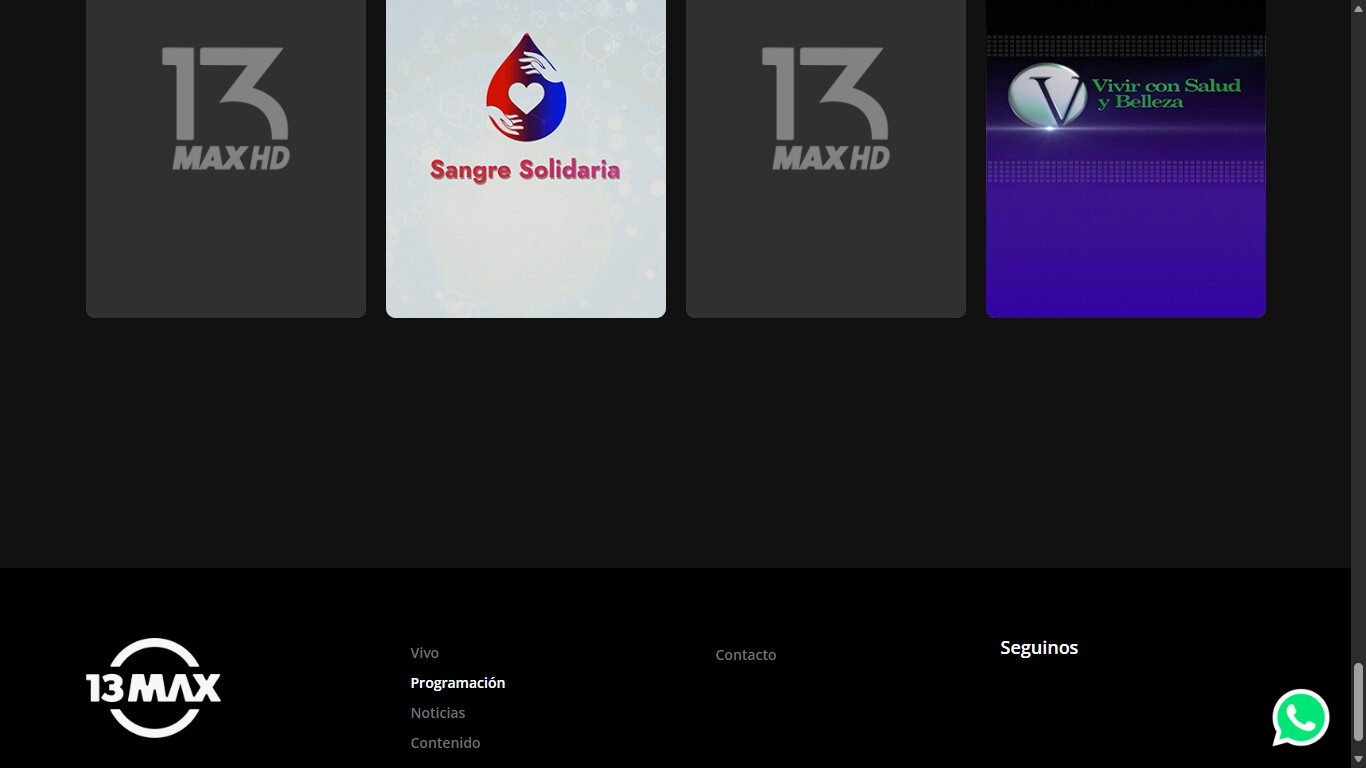This screenshot has width=1366, height=768.
Task: Open the Sangre Solidaria program card
Action: point(526,250)
